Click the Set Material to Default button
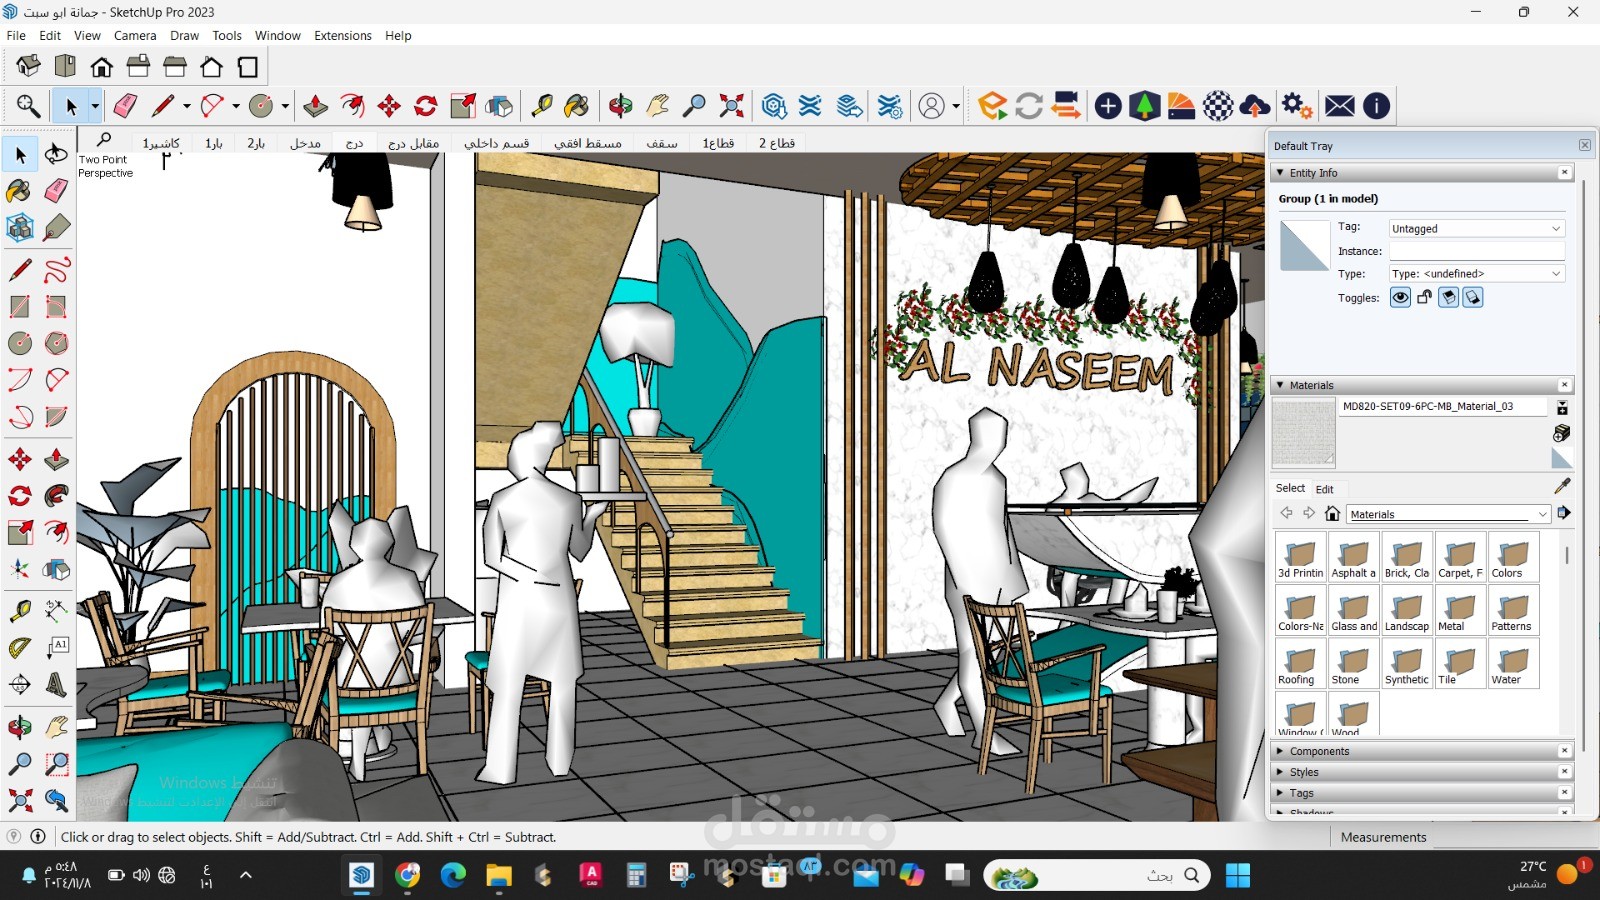This screenshot has width=1600, height=900. coord(1562,458)
